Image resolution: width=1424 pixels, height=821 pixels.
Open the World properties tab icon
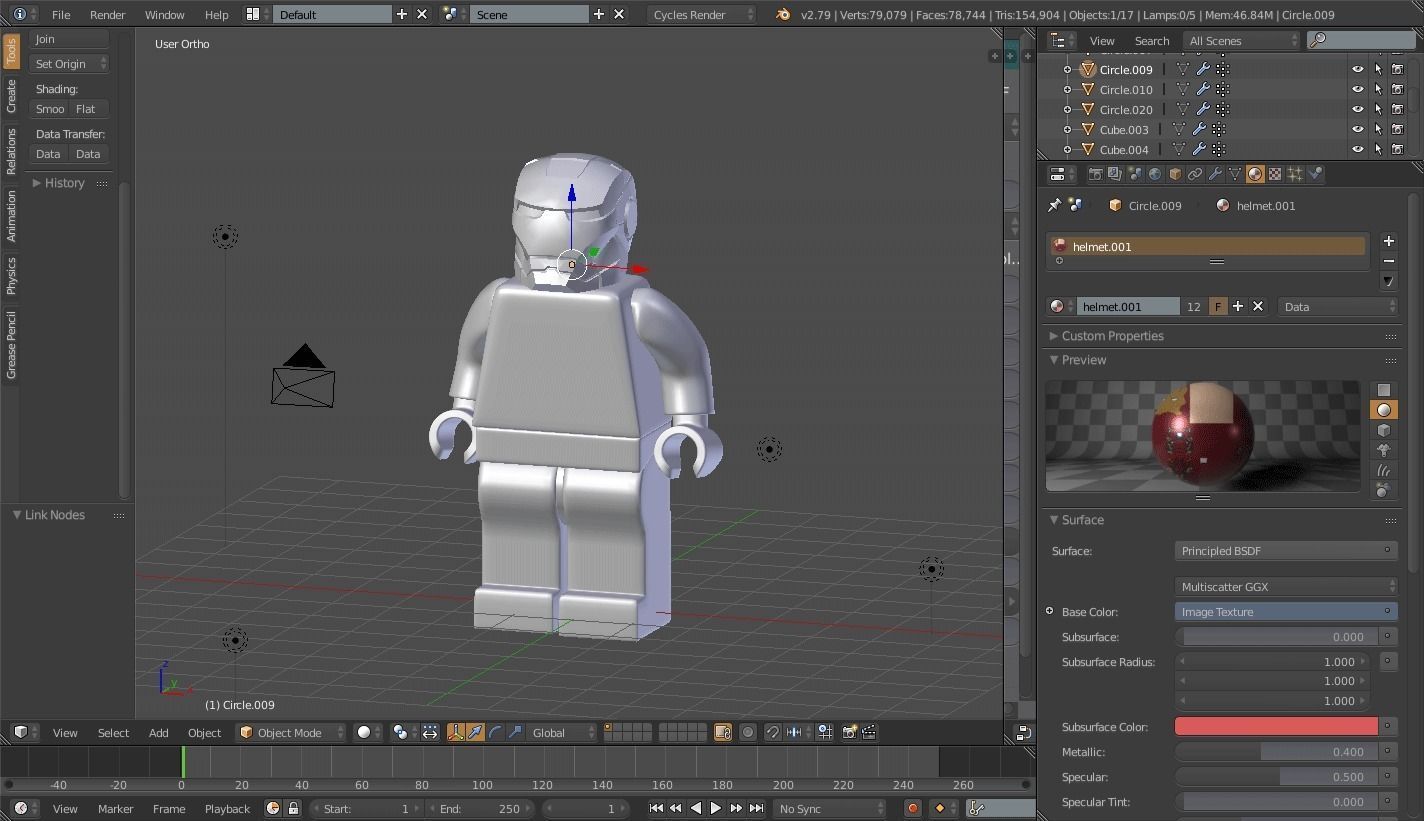1154,174
